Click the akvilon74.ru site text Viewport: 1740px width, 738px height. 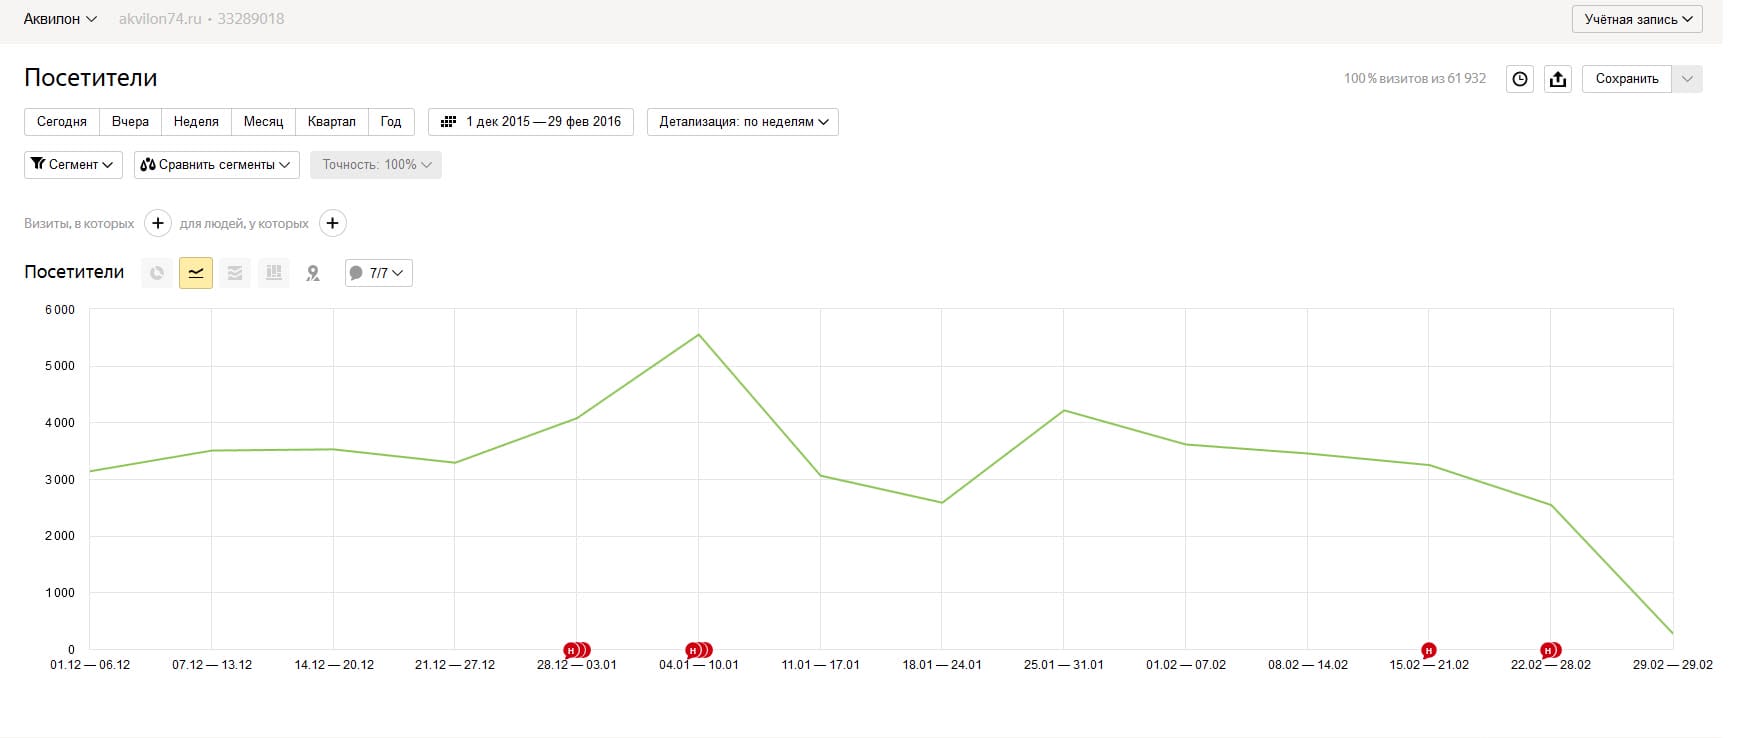pos(160,19)
